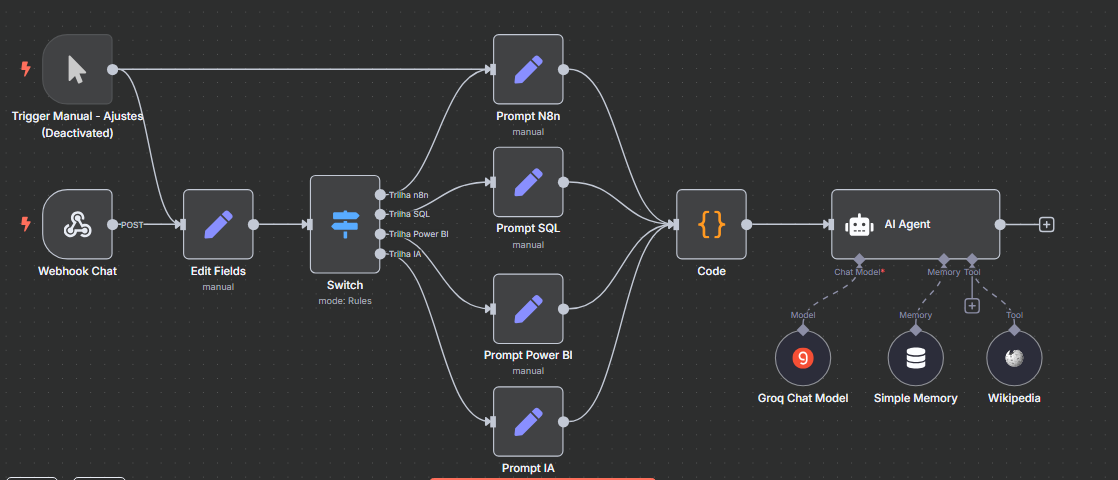Click the "Simple Memory" label
1118x480 pixels.
coord(916,398)
